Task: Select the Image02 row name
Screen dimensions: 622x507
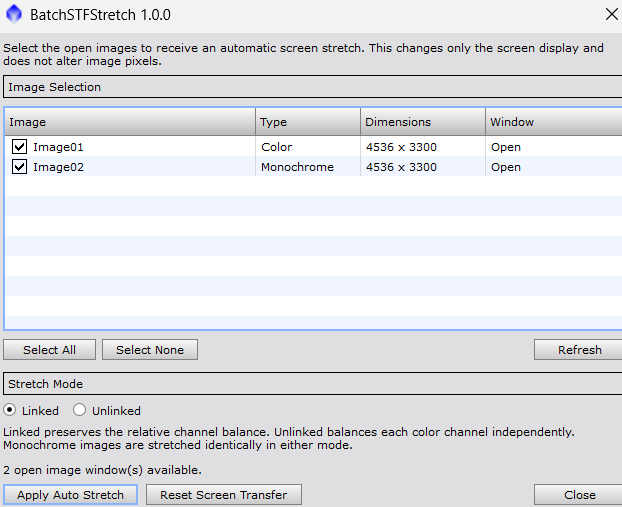Action: [x=58, y=167]
